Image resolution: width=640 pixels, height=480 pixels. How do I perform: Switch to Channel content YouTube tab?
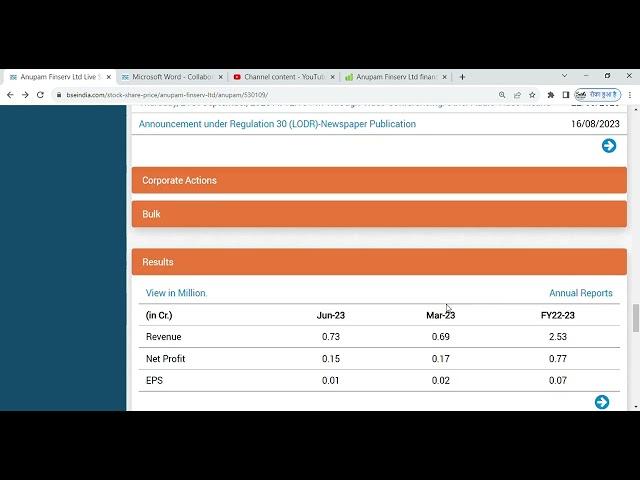pyautogui.click(x=283, y=77)
